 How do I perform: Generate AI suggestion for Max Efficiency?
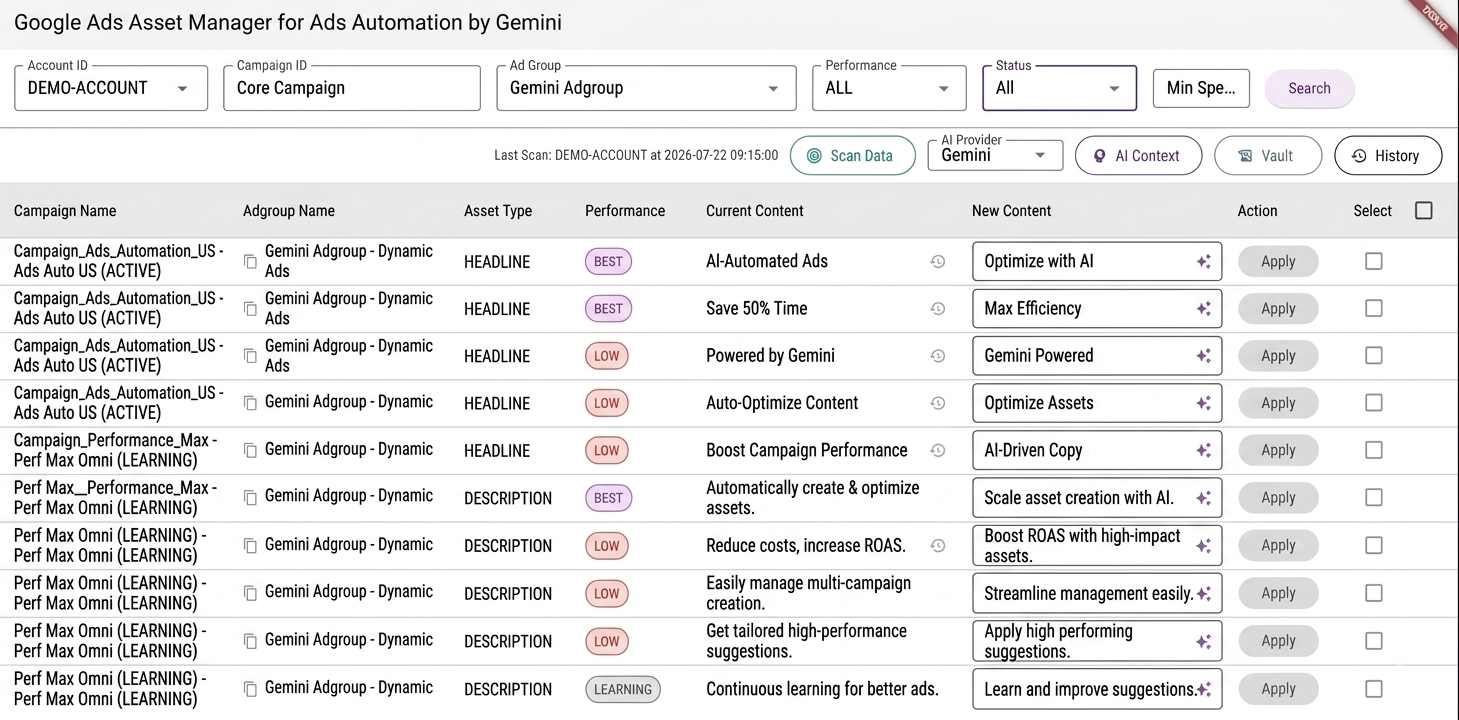[x=1204, y=309]
